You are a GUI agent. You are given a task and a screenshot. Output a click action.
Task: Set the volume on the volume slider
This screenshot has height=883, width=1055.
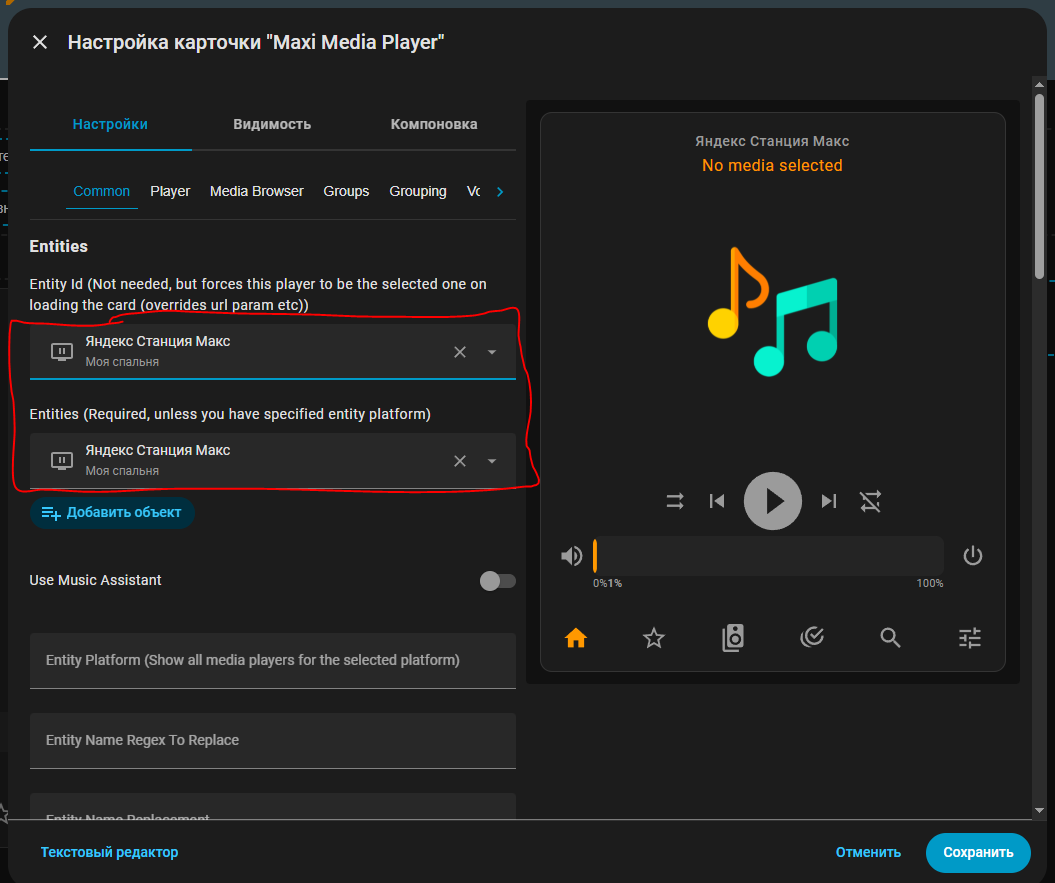[768, 556]
